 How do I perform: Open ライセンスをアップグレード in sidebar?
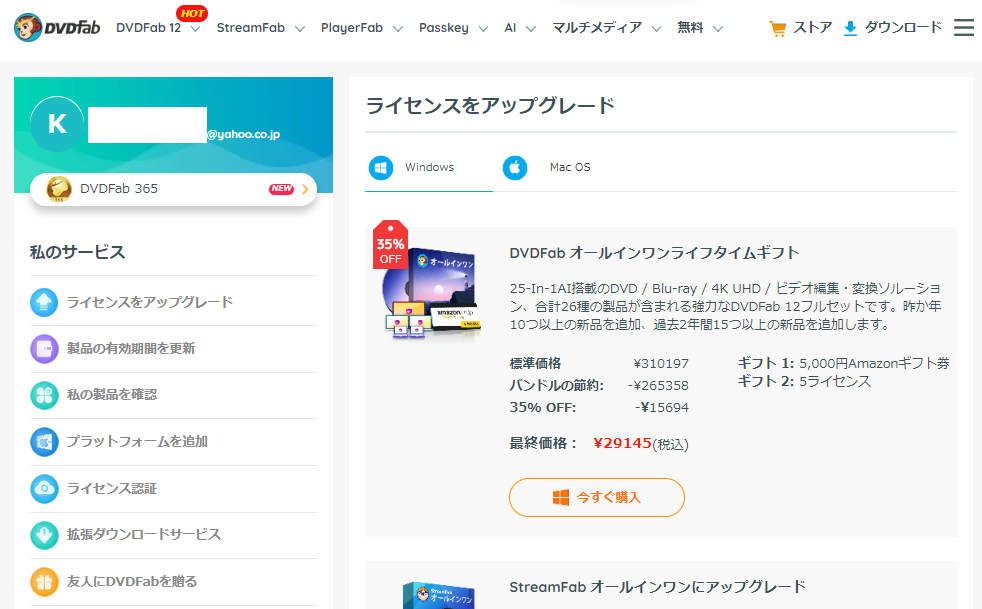coord(150,302)
